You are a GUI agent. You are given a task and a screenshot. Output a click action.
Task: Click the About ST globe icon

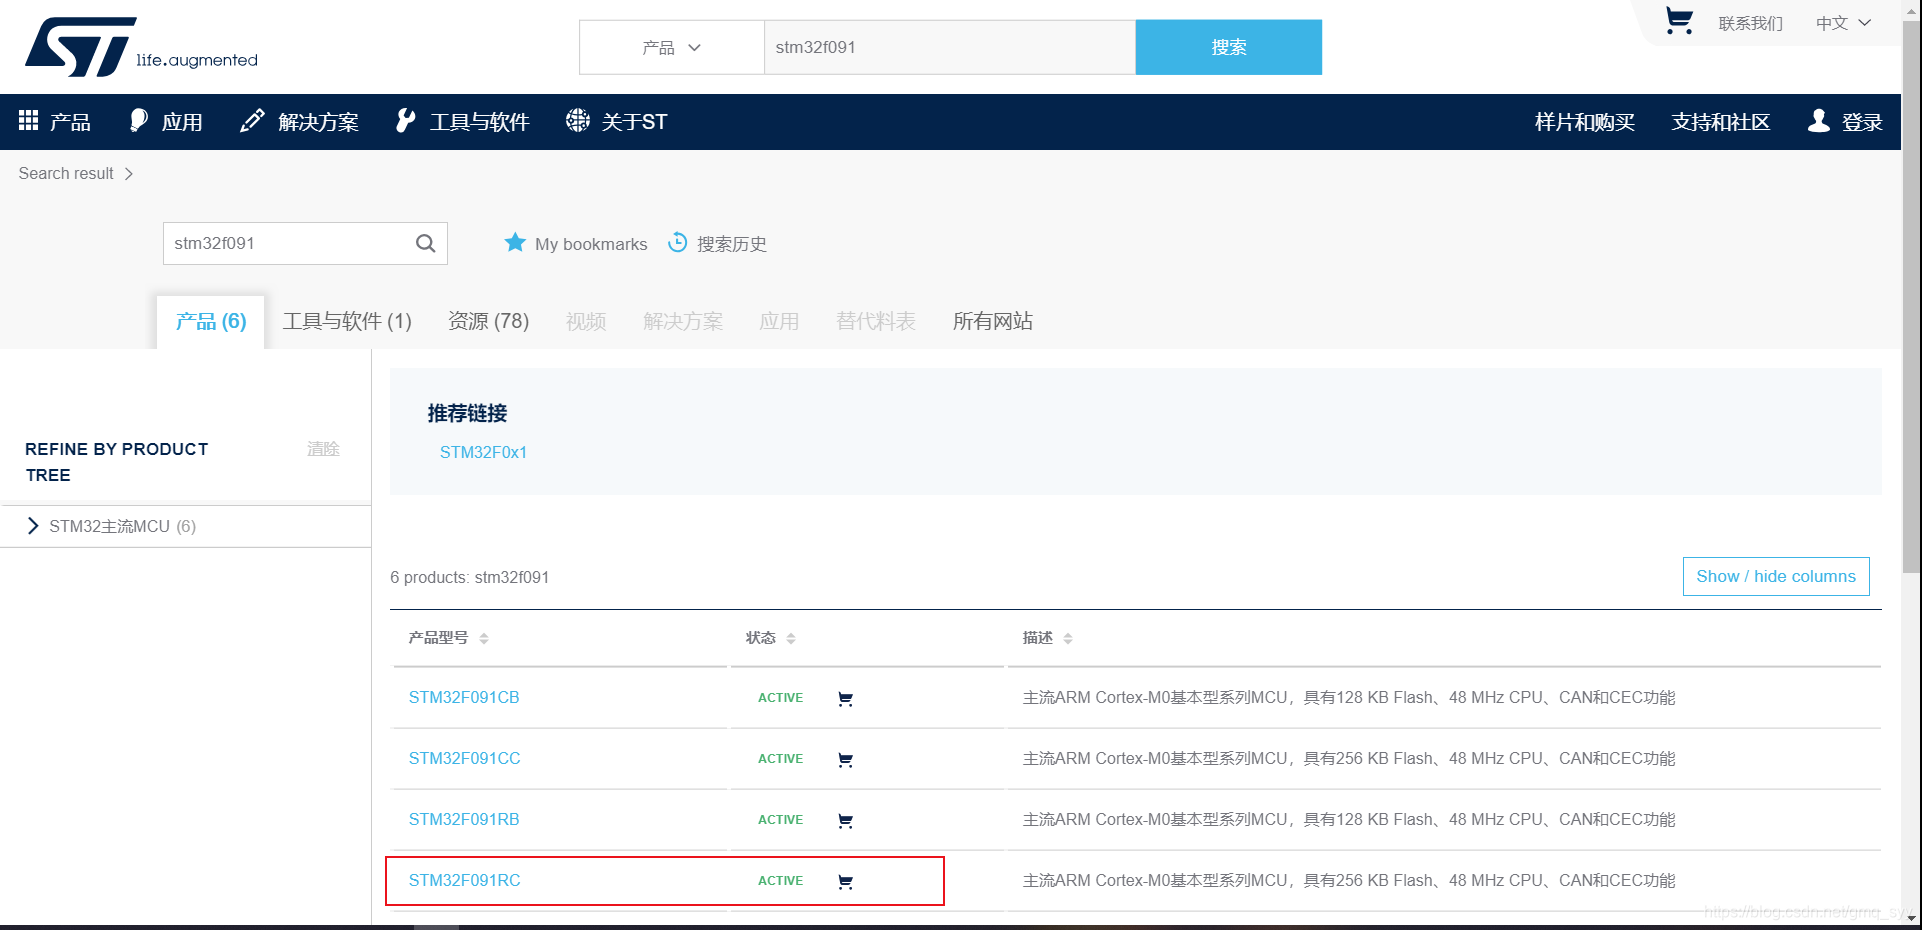coord(578,120)
